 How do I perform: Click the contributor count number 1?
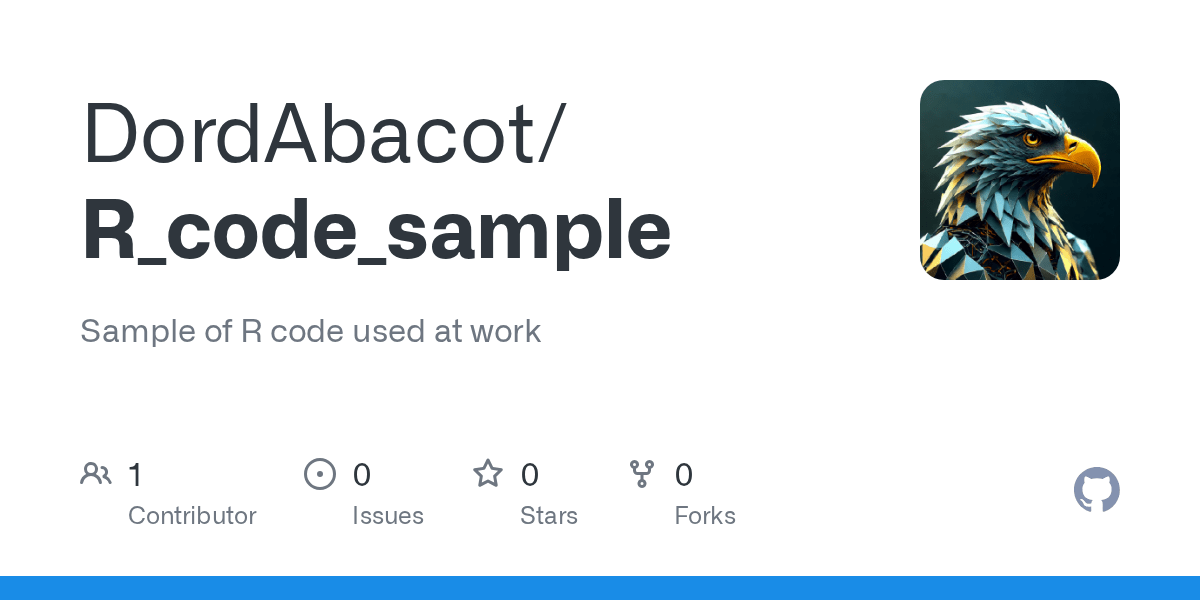tap(135, 474)
